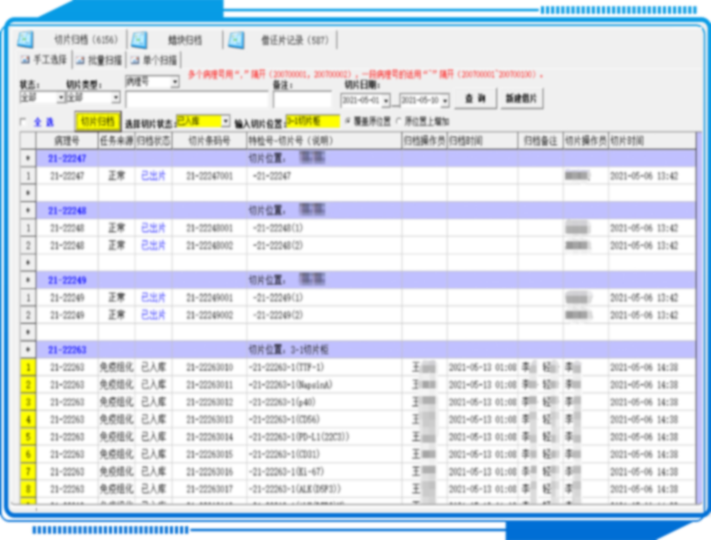The width and height of the screenshot is (711, 540).
Task: Open the 选择切片状态 dropdown showing 已入库
Action: (225, 121)
